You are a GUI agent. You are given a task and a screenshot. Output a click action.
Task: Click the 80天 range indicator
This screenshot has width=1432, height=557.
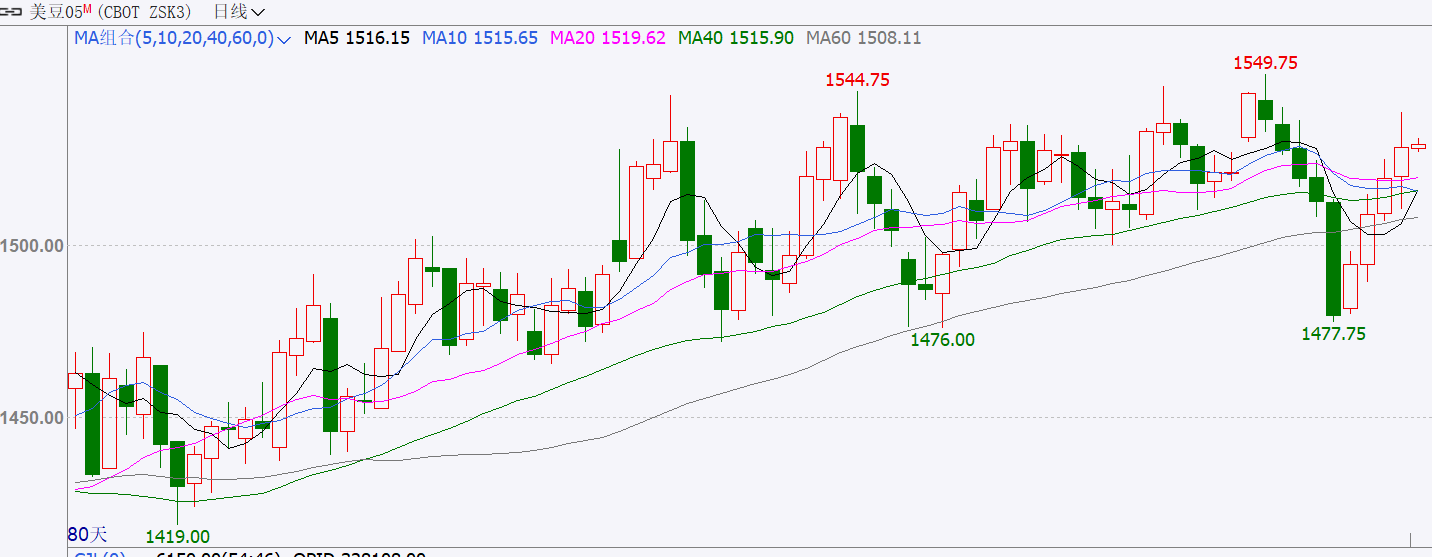pyautogui.click(x=86, y=533)
